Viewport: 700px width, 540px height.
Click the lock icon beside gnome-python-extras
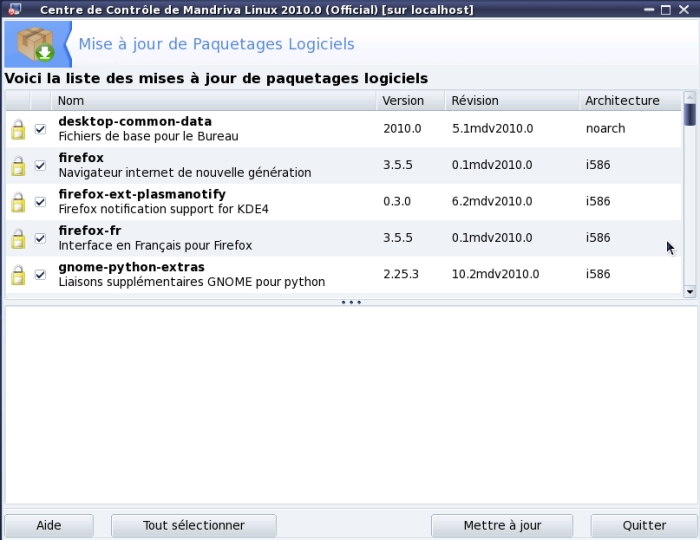click(x=18, y=274)
